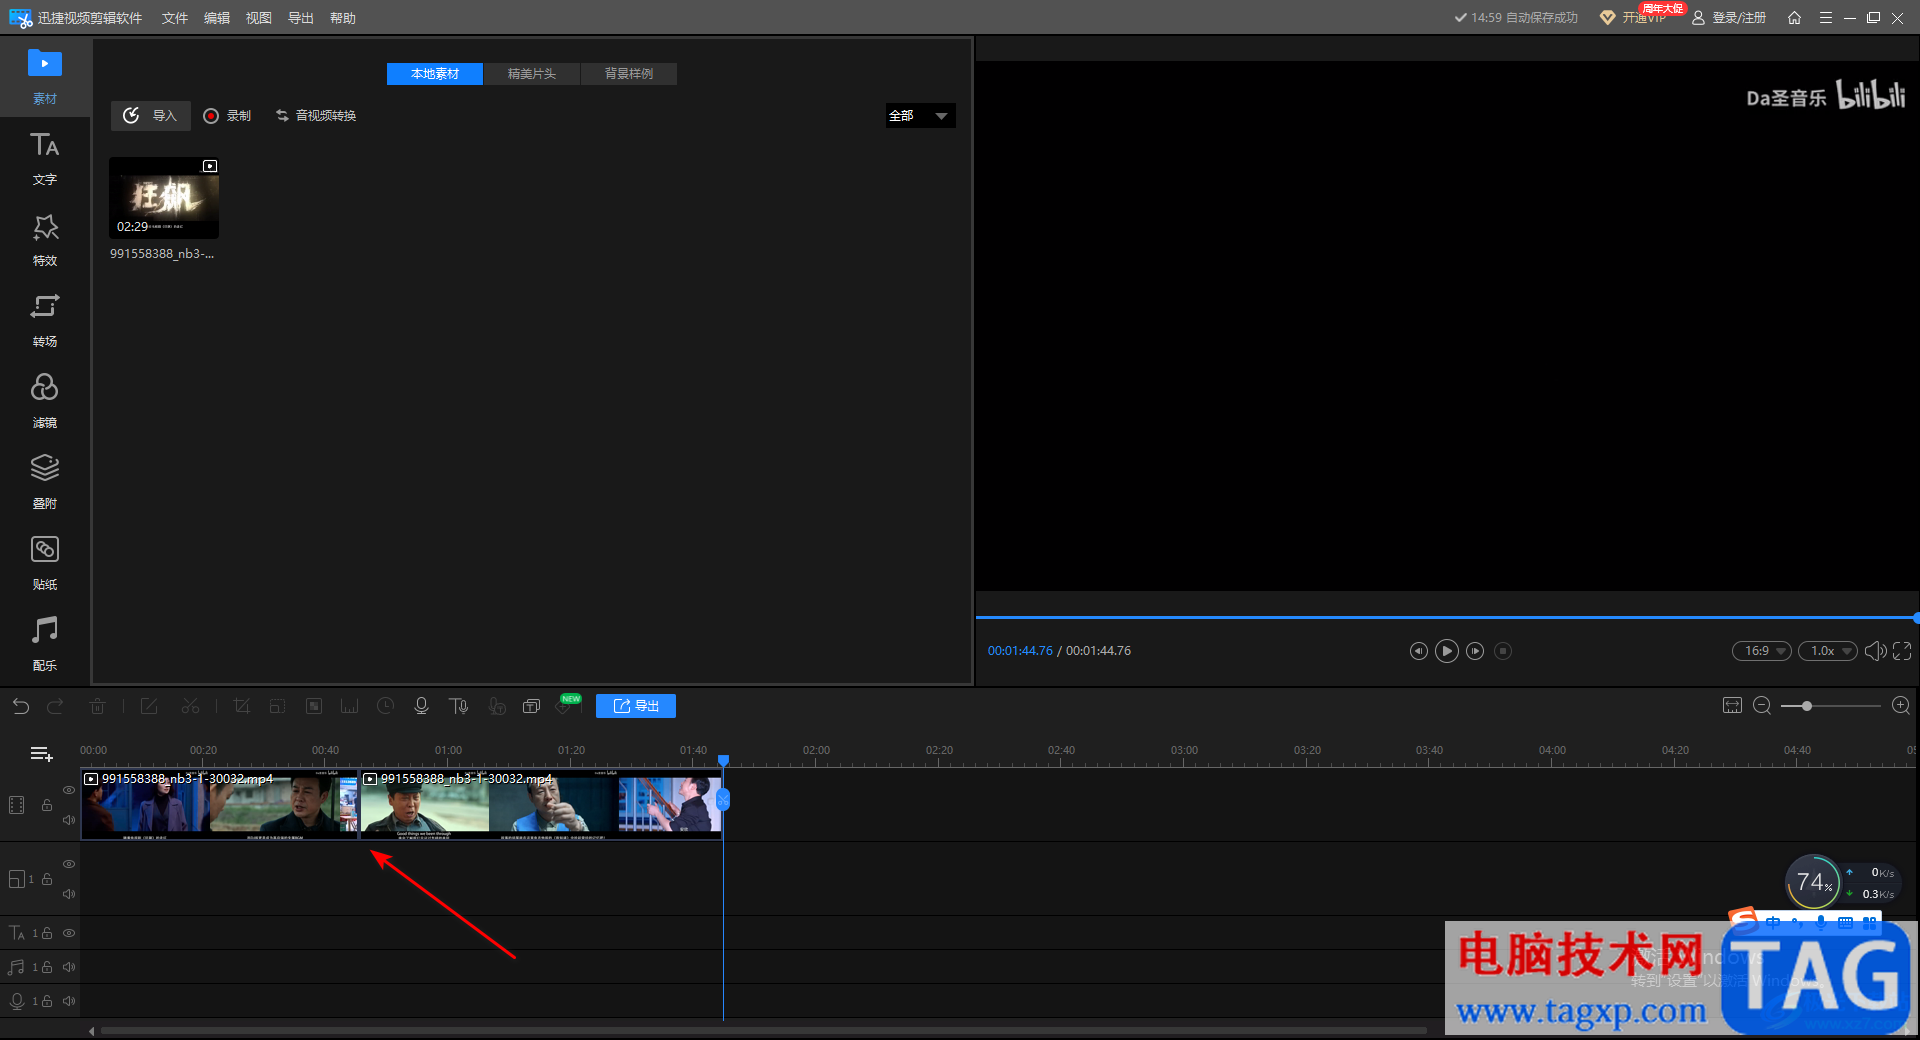
Task: Click the edit pencil icon
Action: coord(149,706)
